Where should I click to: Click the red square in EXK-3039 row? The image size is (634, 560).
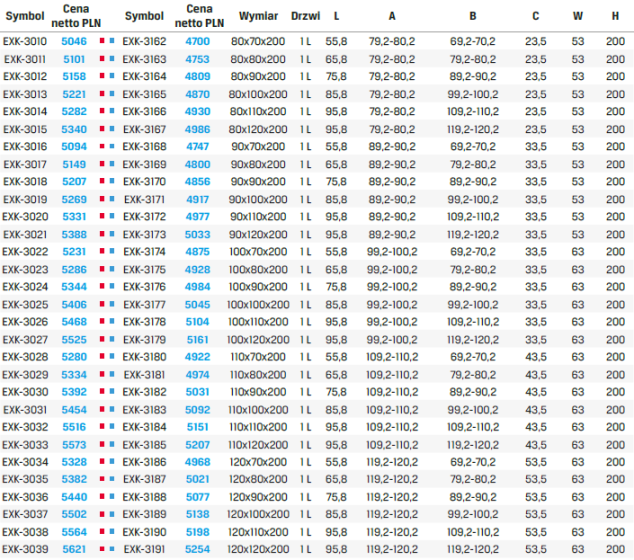[x=102, y=549]
